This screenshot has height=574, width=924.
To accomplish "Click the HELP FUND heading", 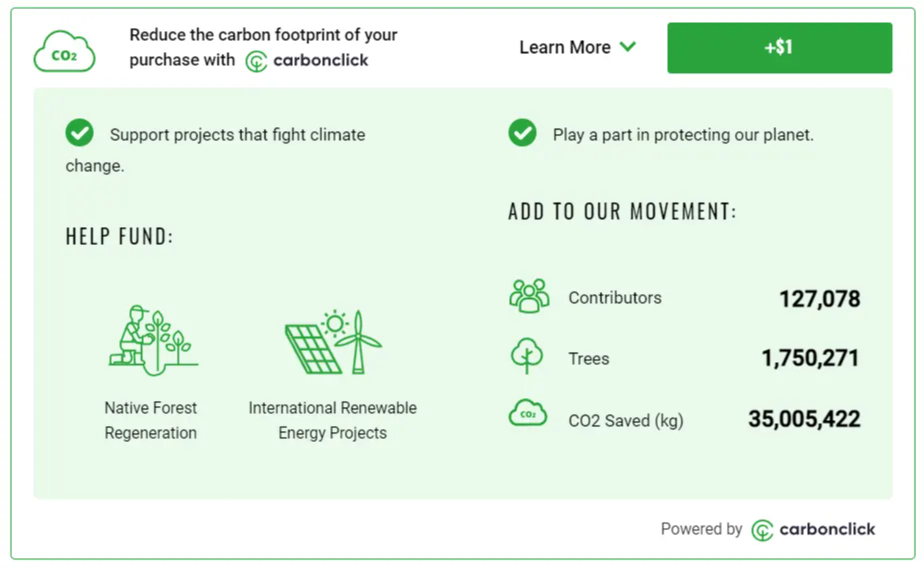I will click(120, 237).
